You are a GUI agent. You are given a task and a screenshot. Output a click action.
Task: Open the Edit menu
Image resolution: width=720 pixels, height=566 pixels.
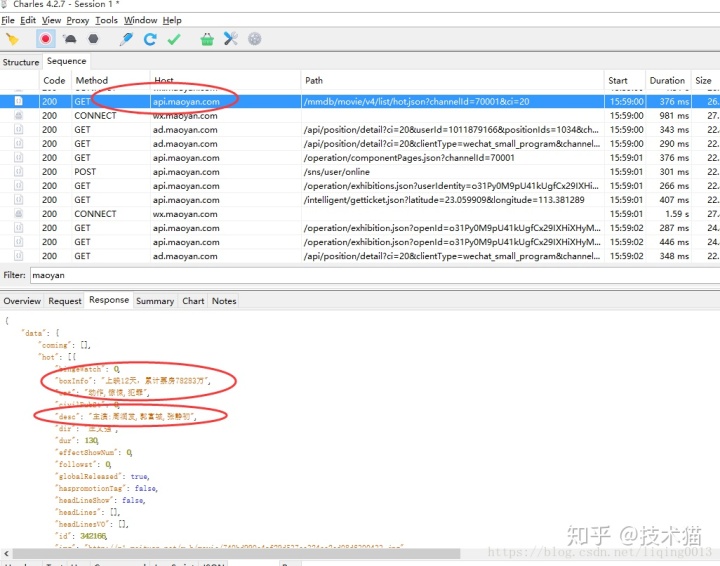click(28, 20)
